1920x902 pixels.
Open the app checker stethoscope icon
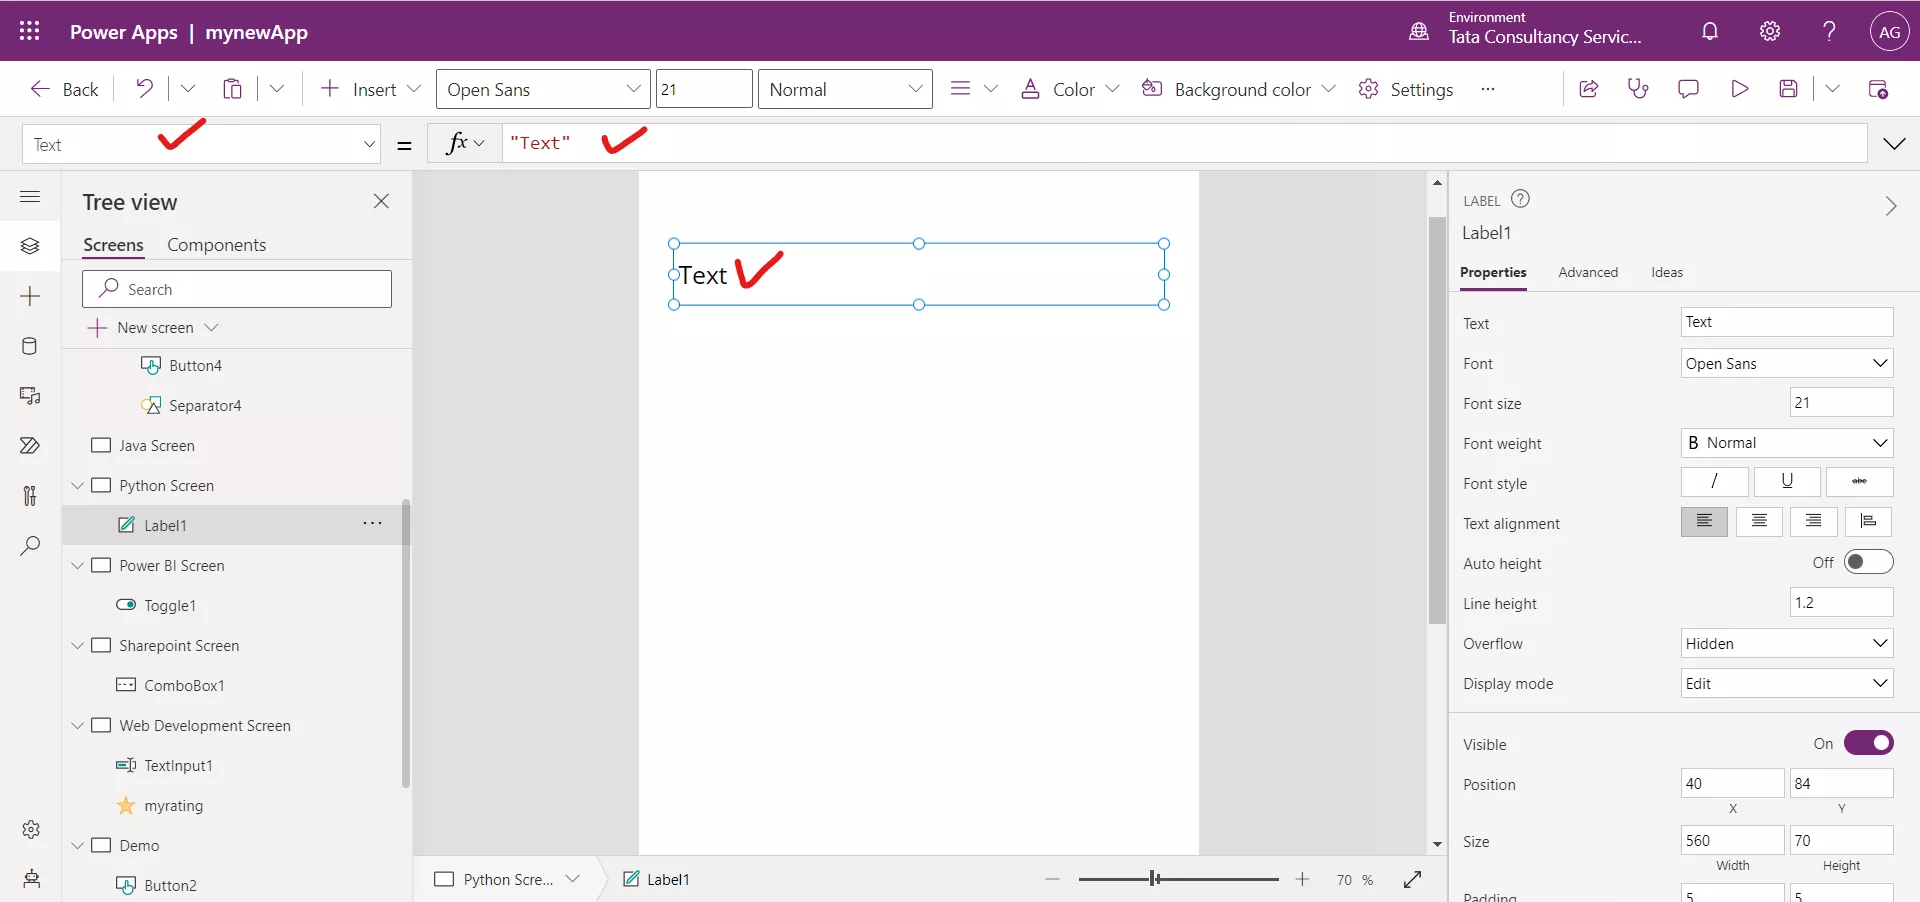click(x=1638, y=88)
